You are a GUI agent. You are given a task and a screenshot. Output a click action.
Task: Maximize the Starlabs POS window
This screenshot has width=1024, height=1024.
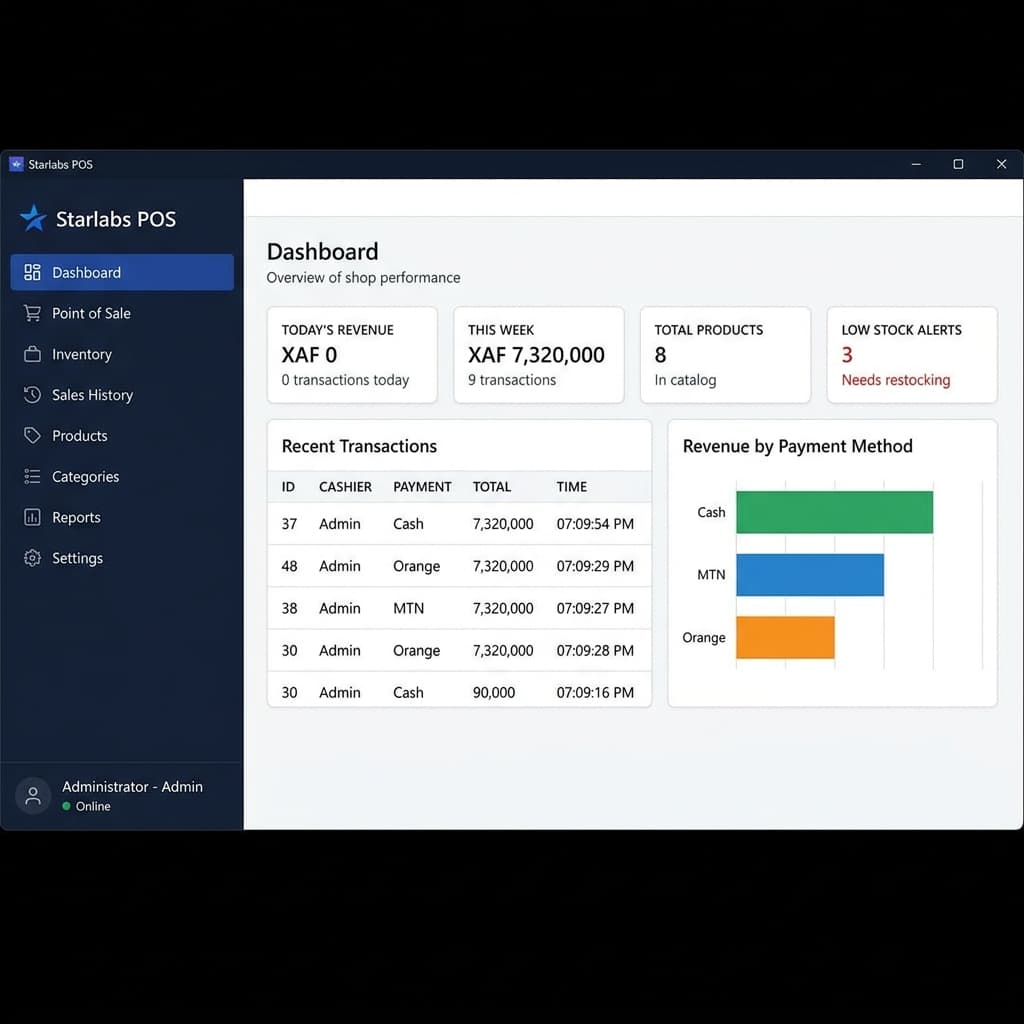click(x=958, y=164)
